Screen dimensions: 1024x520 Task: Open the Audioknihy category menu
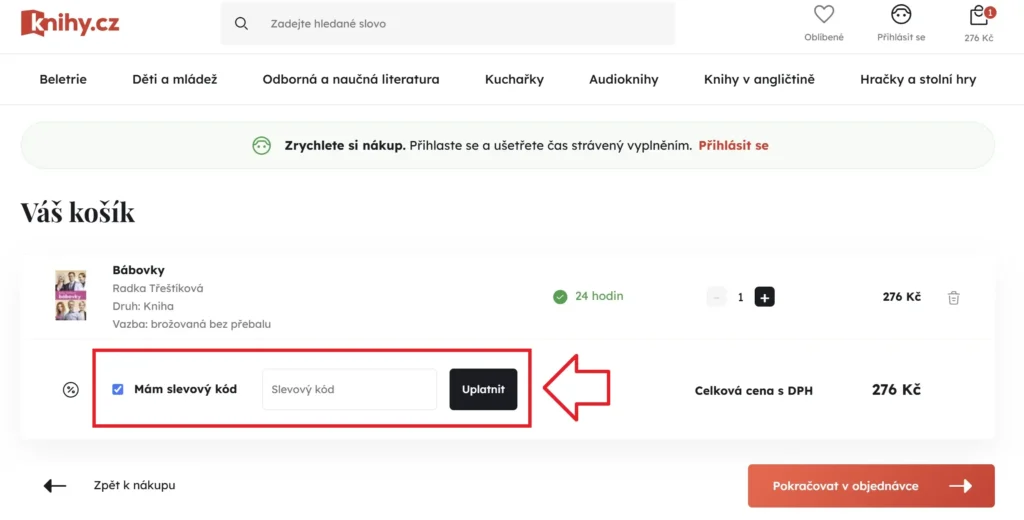tap(624, 80)
